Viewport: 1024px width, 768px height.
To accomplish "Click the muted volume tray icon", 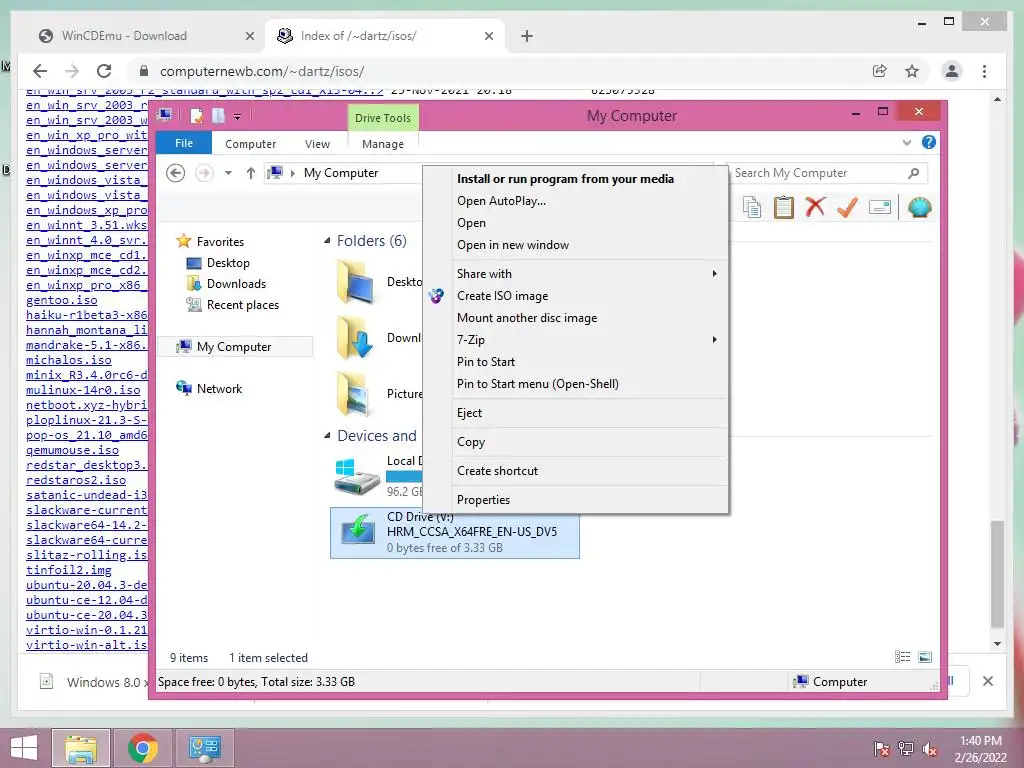I will 930,749.
